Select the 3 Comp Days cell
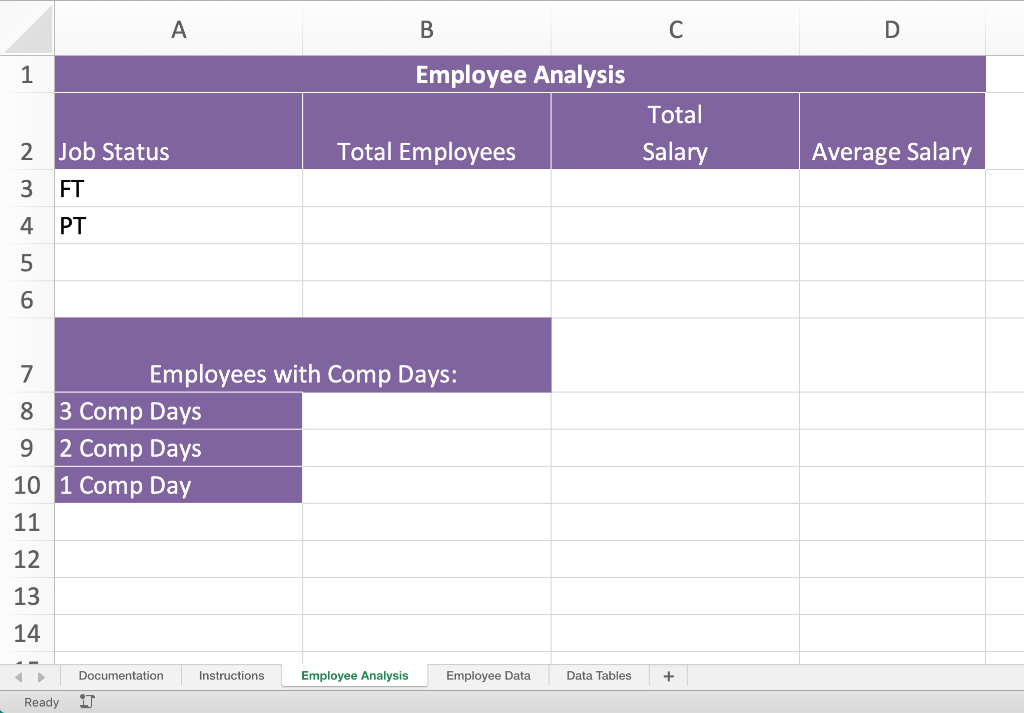 click(178, 411)
